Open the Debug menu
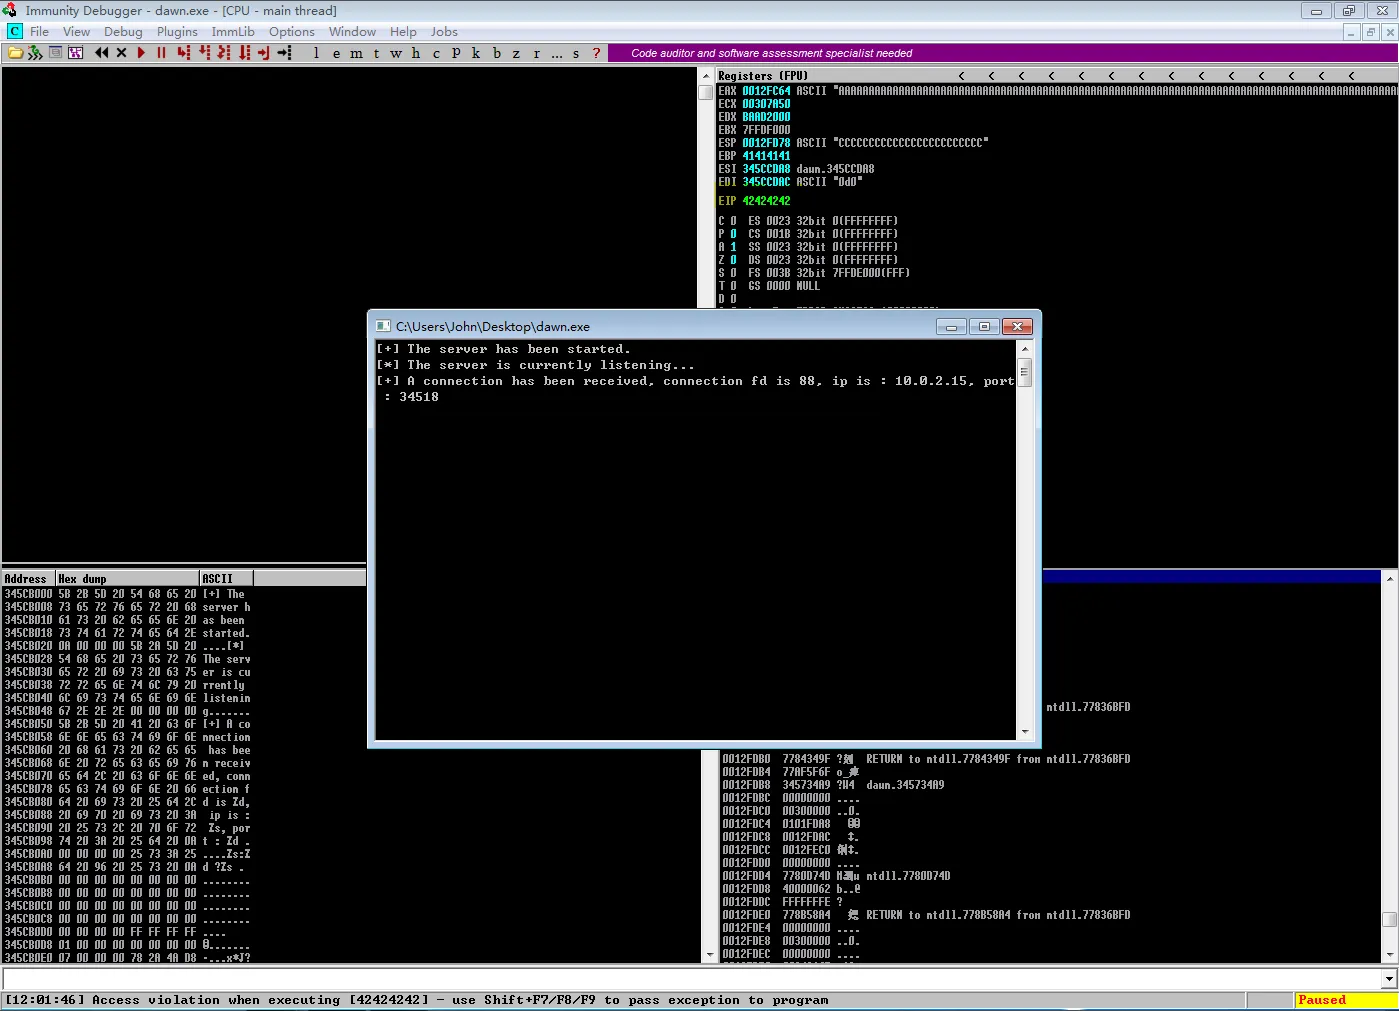1399x1011 pixels. point(123,32)
